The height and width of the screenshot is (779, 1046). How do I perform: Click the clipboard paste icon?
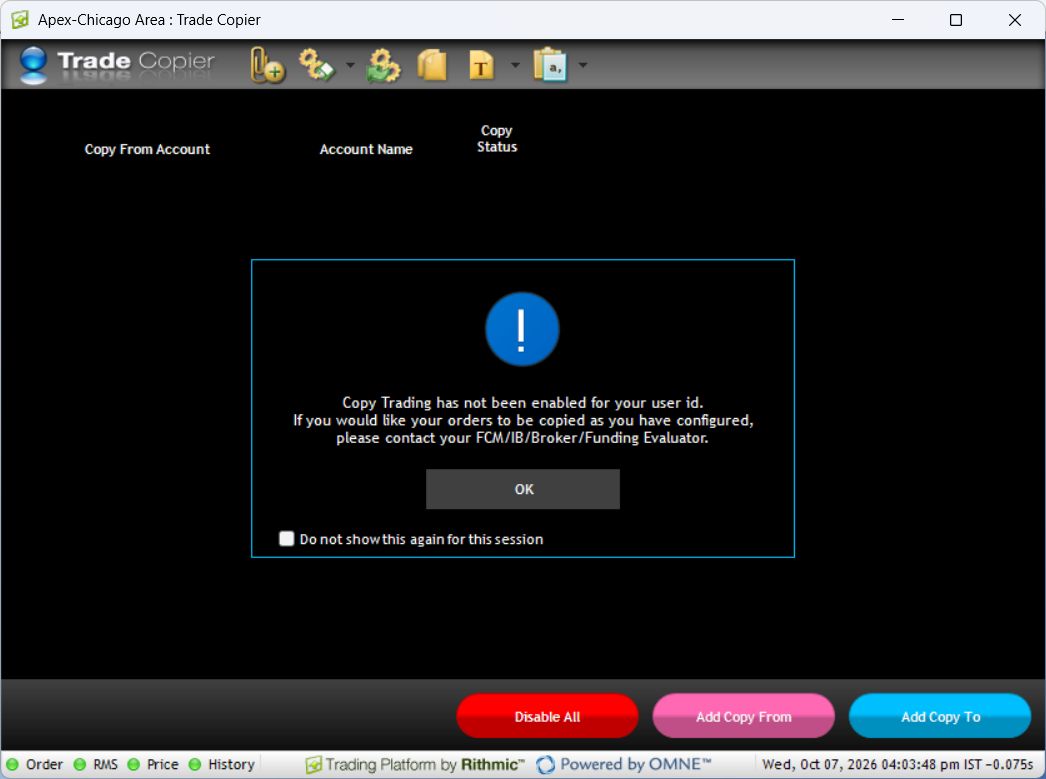(x=550, y=65)
